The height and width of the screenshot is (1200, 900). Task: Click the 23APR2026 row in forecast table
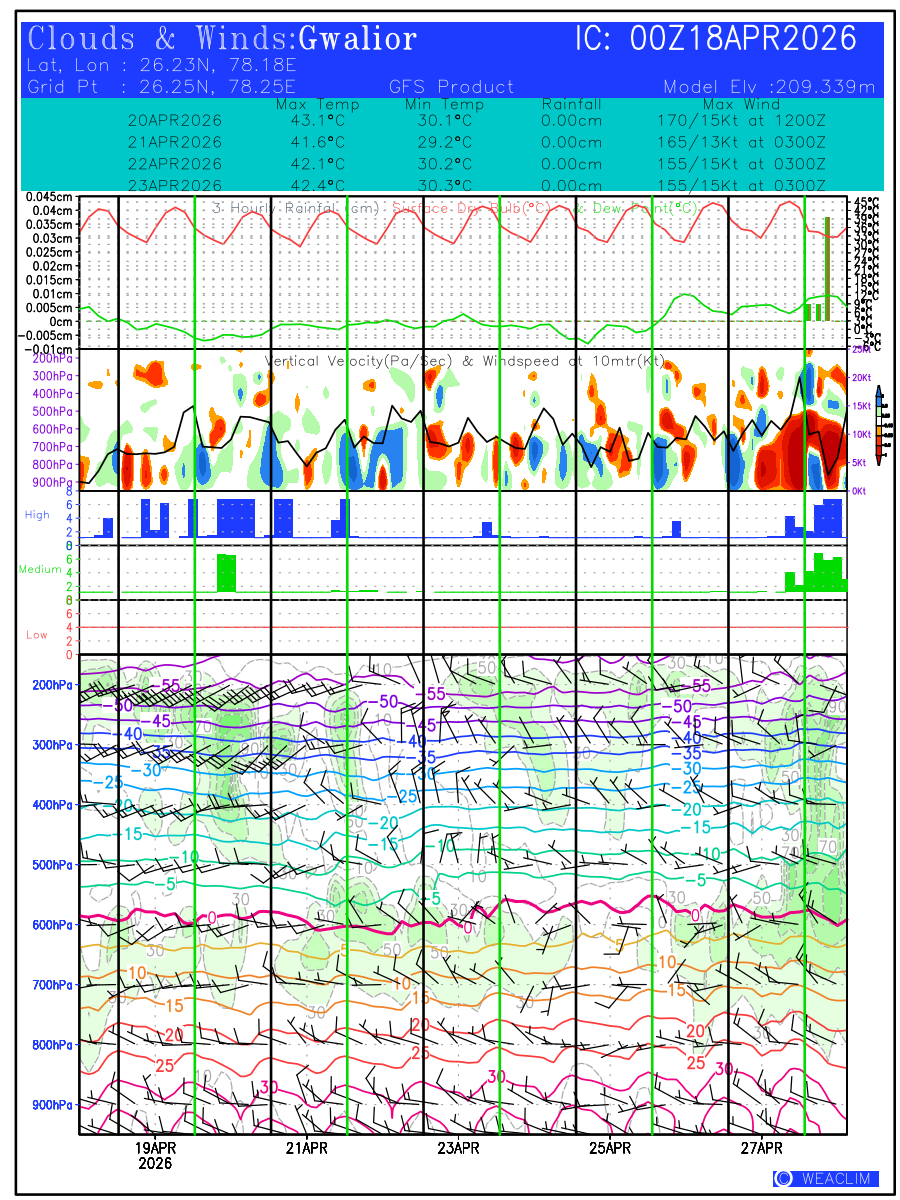175,185
